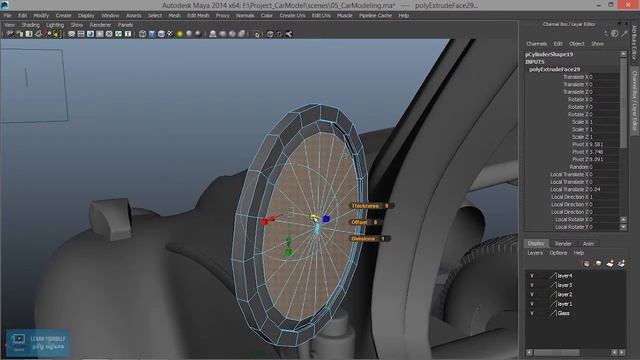The image size is (640, 360).
Task: Move selected layer down icon
Action: tap(598, 264)
